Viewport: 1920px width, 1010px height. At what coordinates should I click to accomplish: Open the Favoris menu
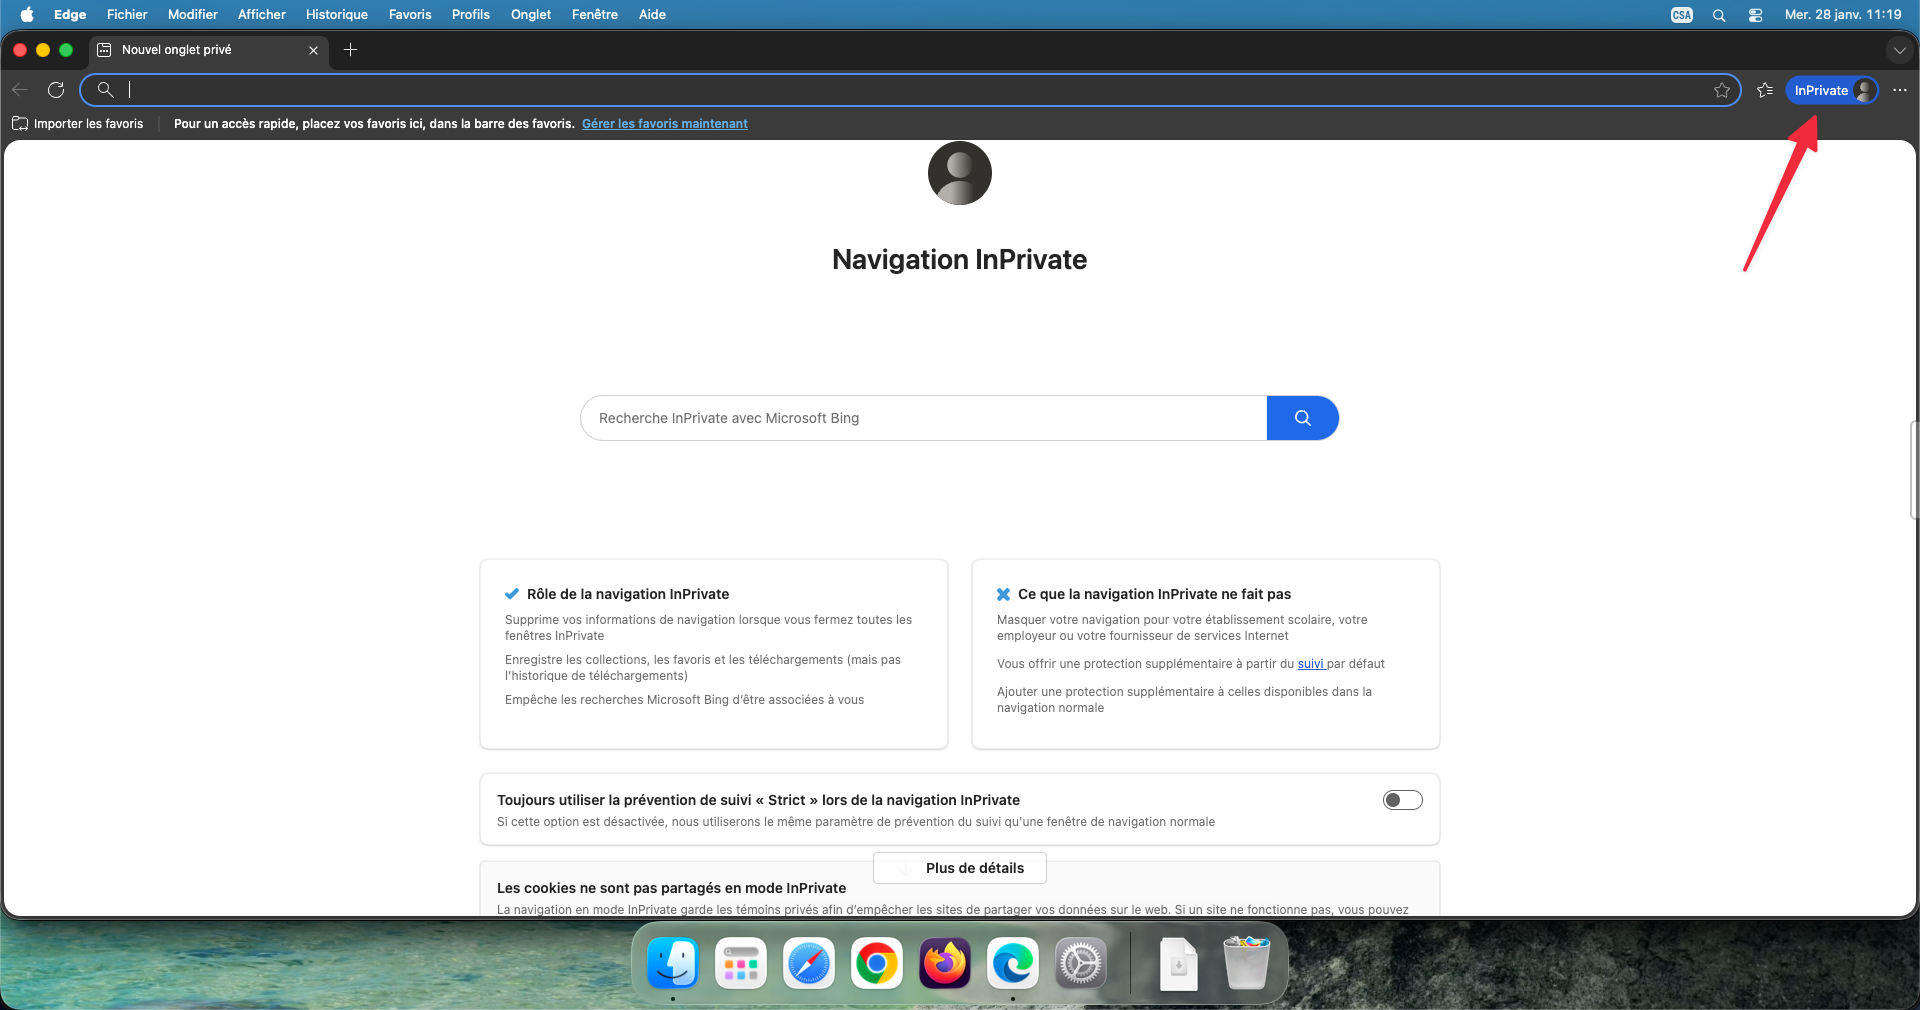pyautogui.click(x=410, y=14)
